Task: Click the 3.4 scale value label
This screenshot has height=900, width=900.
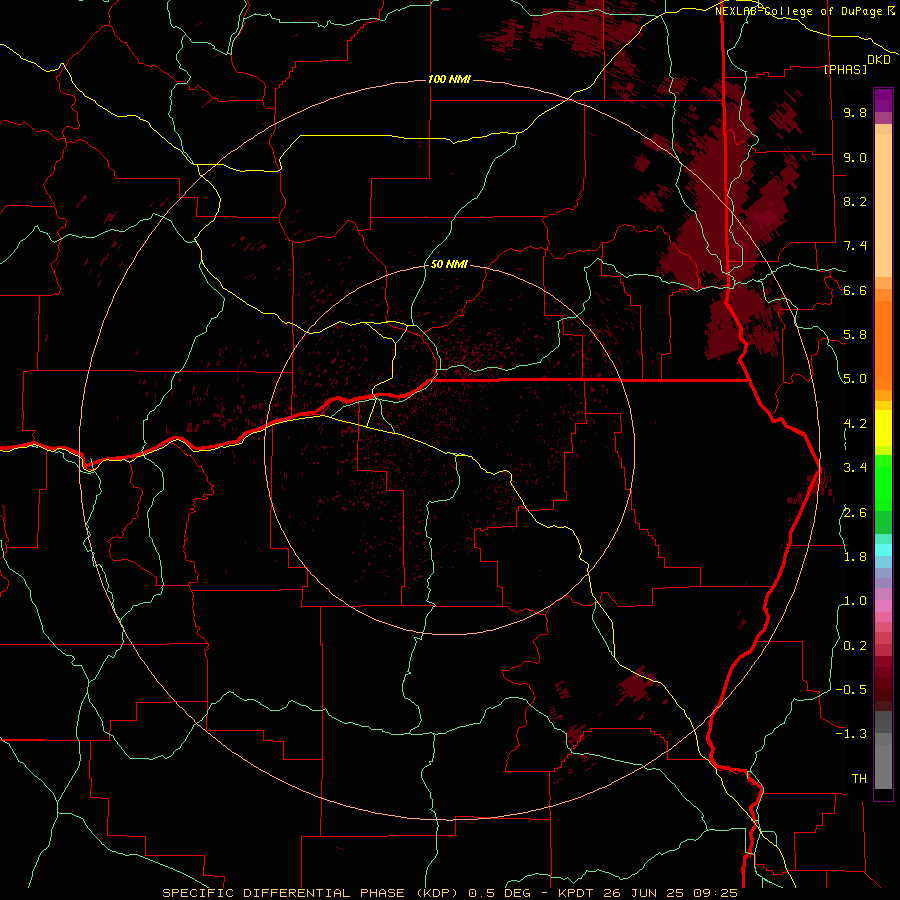Action: [855, 468]
